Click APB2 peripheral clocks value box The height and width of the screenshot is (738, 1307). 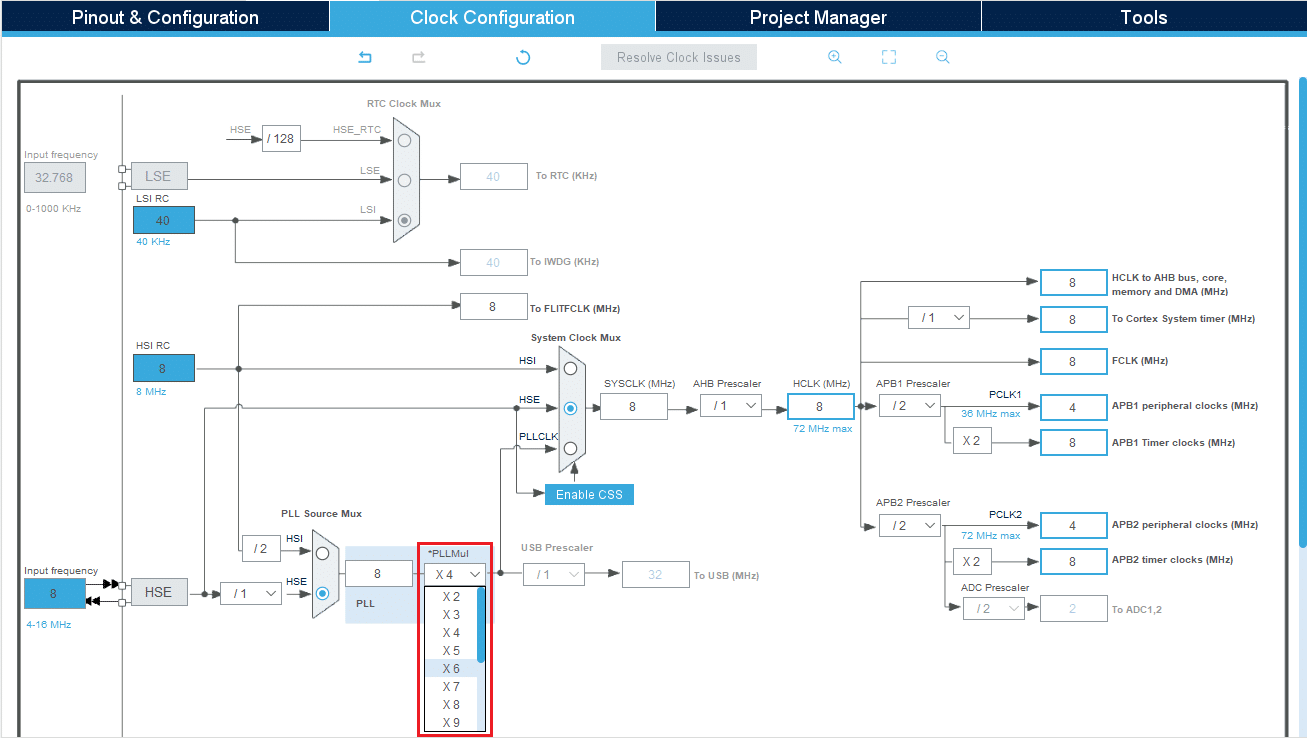1073,525
